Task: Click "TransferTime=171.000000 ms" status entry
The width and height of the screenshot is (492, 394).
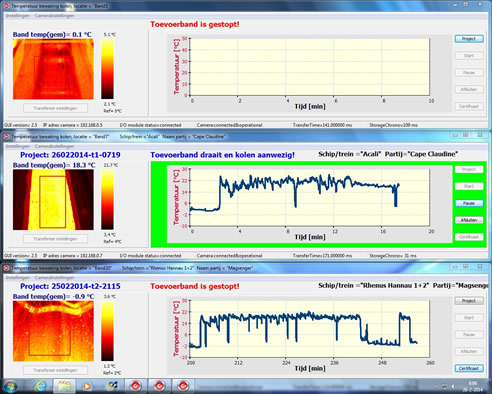Action: click(x=322, y=256)
